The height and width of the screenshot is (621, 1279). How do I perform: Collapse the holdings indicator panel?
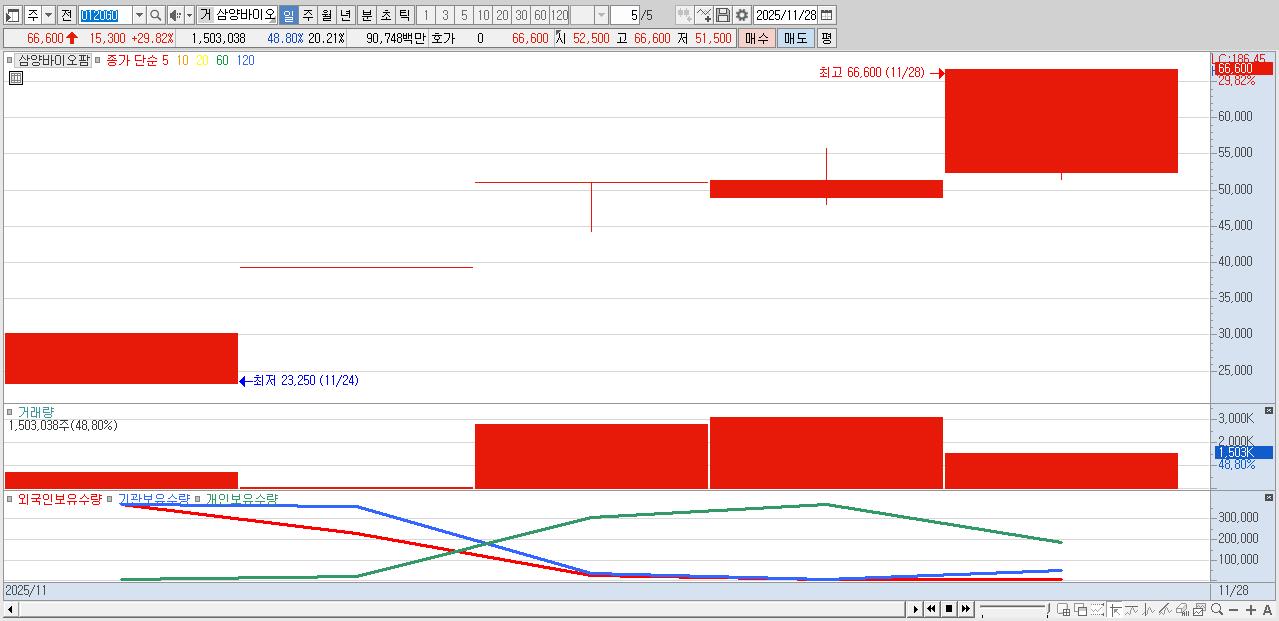[x=1269, y=497]
